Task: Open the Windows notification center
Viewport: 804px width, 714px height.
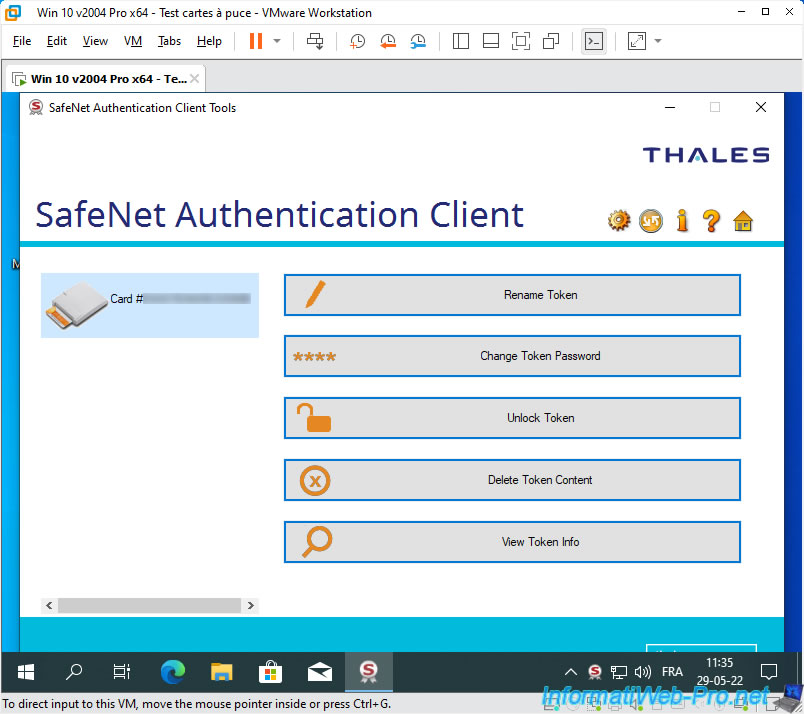Action: [769, 672]
